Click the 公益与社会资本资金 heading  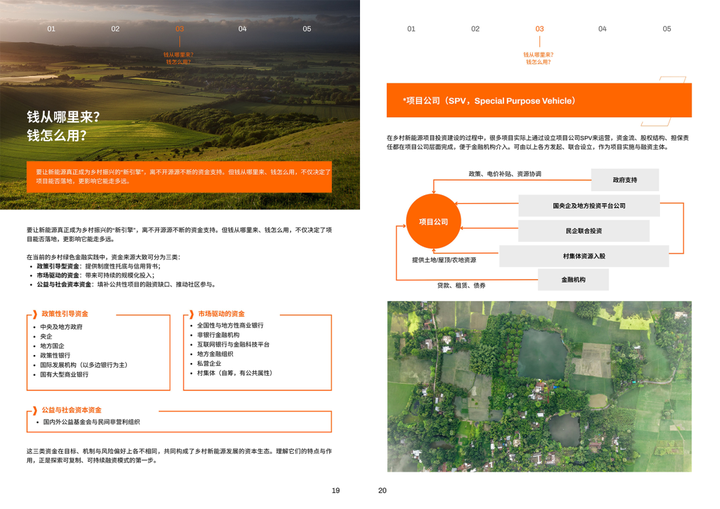(x=71, y=410)
